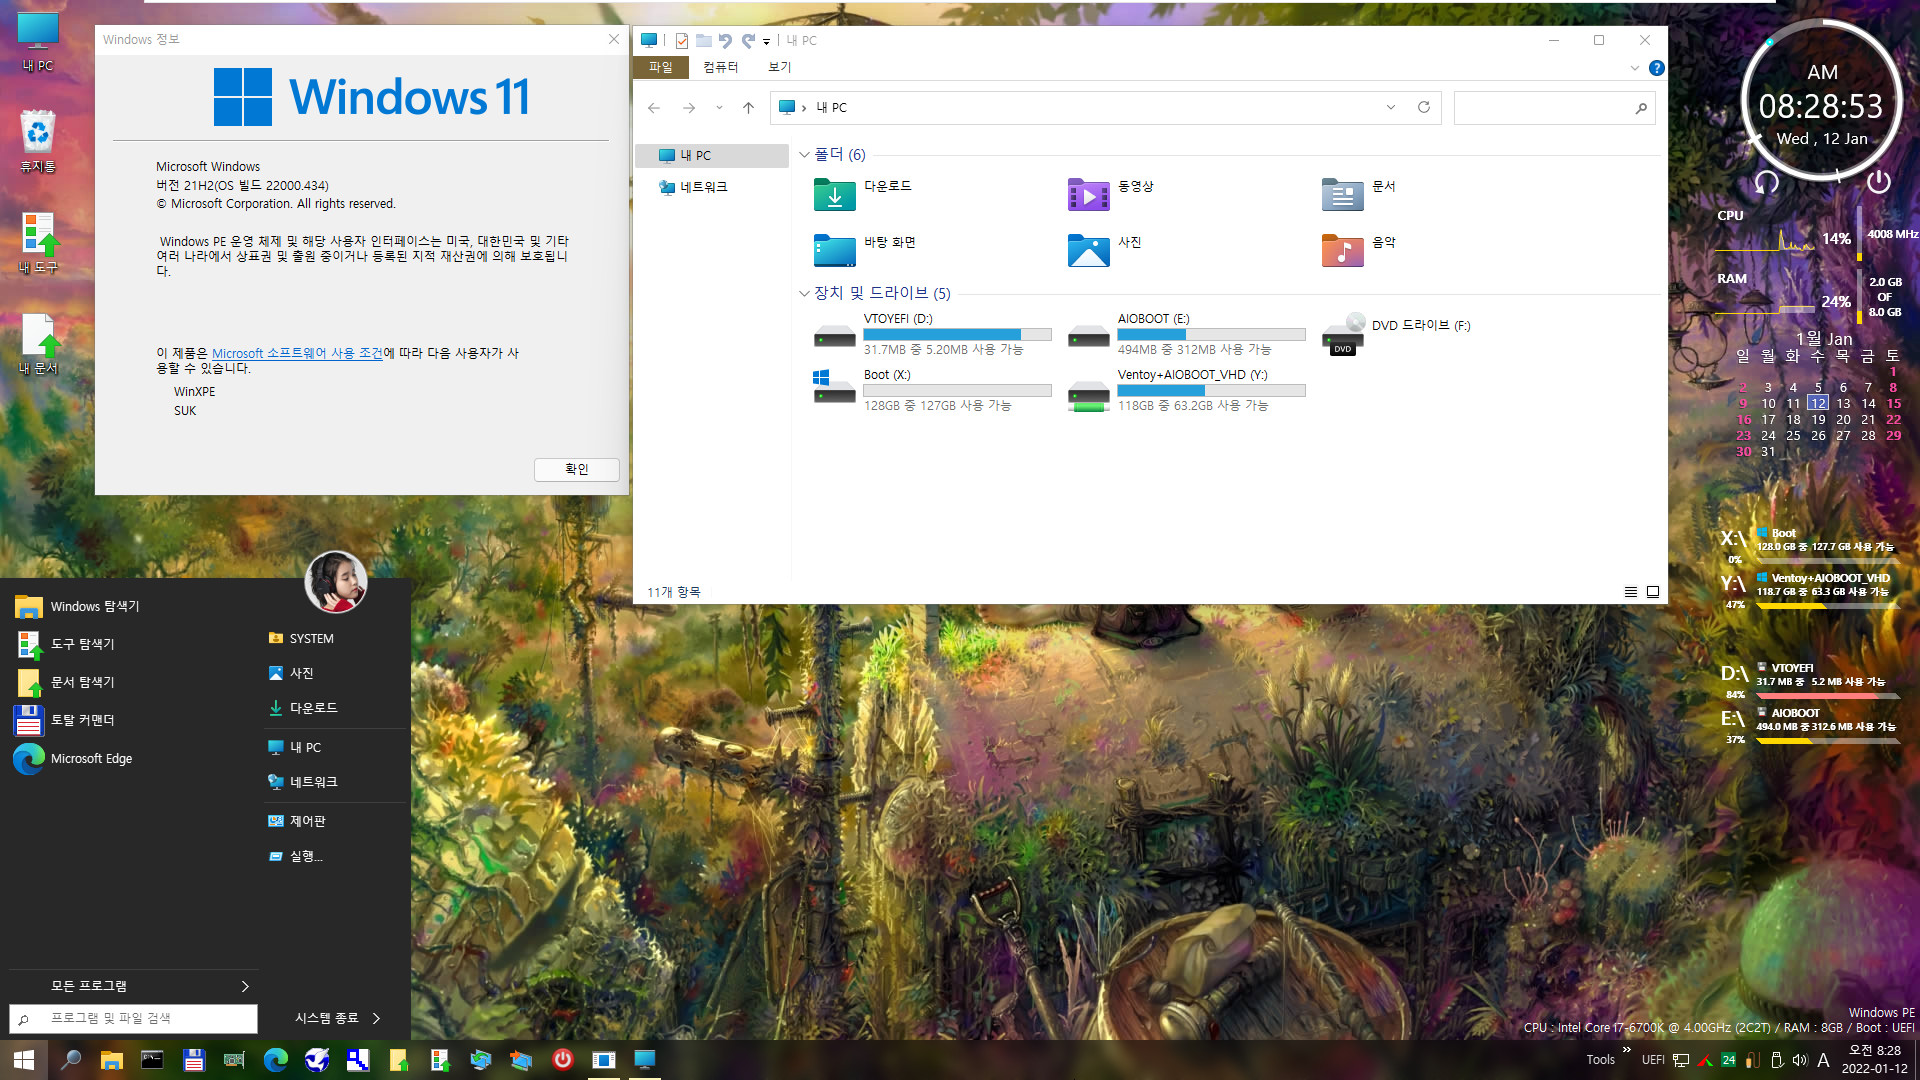Open 실행... from start menu
Screen dimensions: 1920x1080
(x=295, y=856)
